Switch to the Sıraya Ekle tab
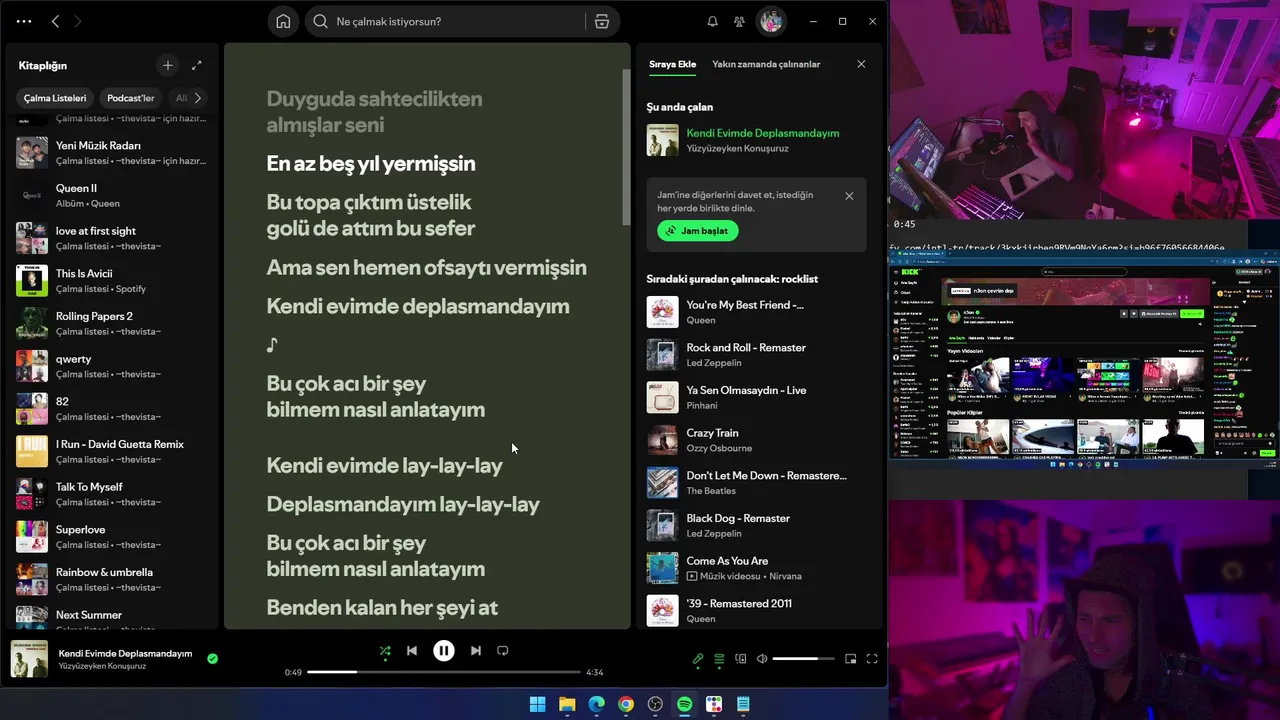 pos(672,64)
